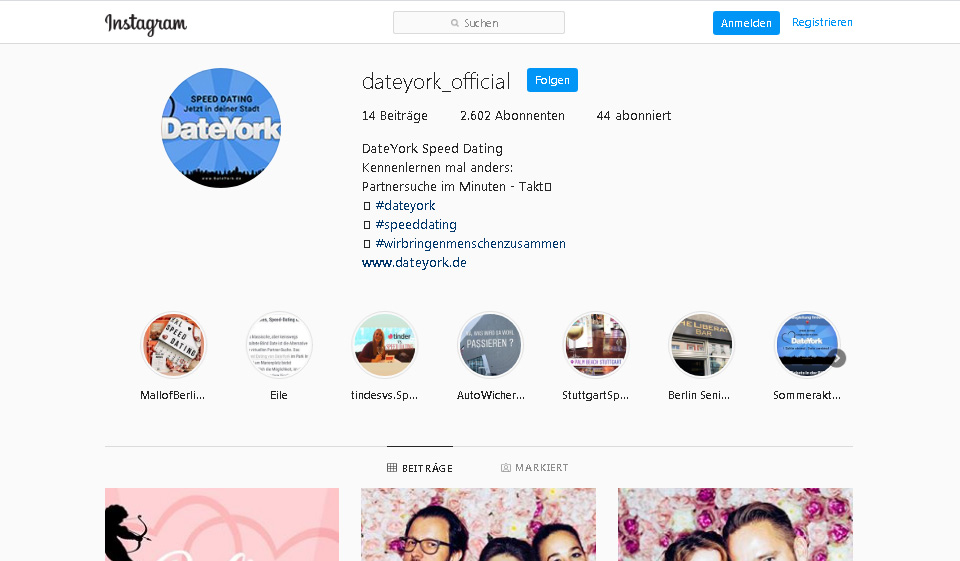Open the StuttgartSp... story highlight
This screenshot has width=960, height=561.
(x=596, y=345)
